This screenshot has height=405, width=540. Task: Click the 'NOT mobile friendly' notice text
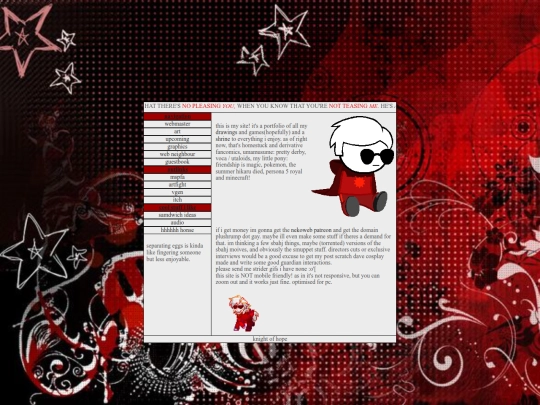click(x=298, y=279)
